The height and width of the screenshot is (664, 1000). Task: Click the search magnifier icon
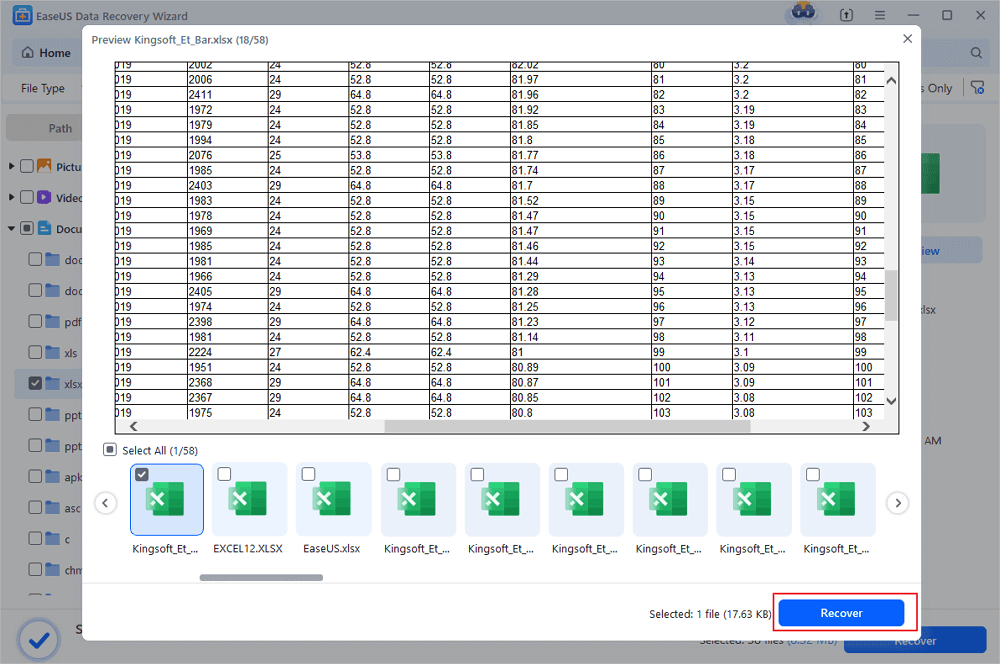[x=976, y=53]
